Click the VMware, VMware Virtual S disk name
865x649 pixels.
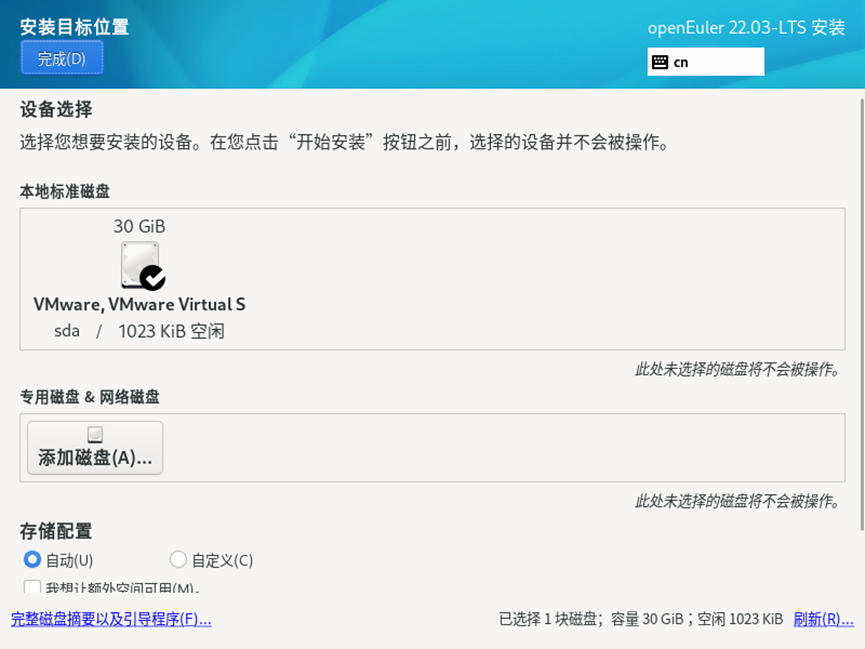pos(139,304)
